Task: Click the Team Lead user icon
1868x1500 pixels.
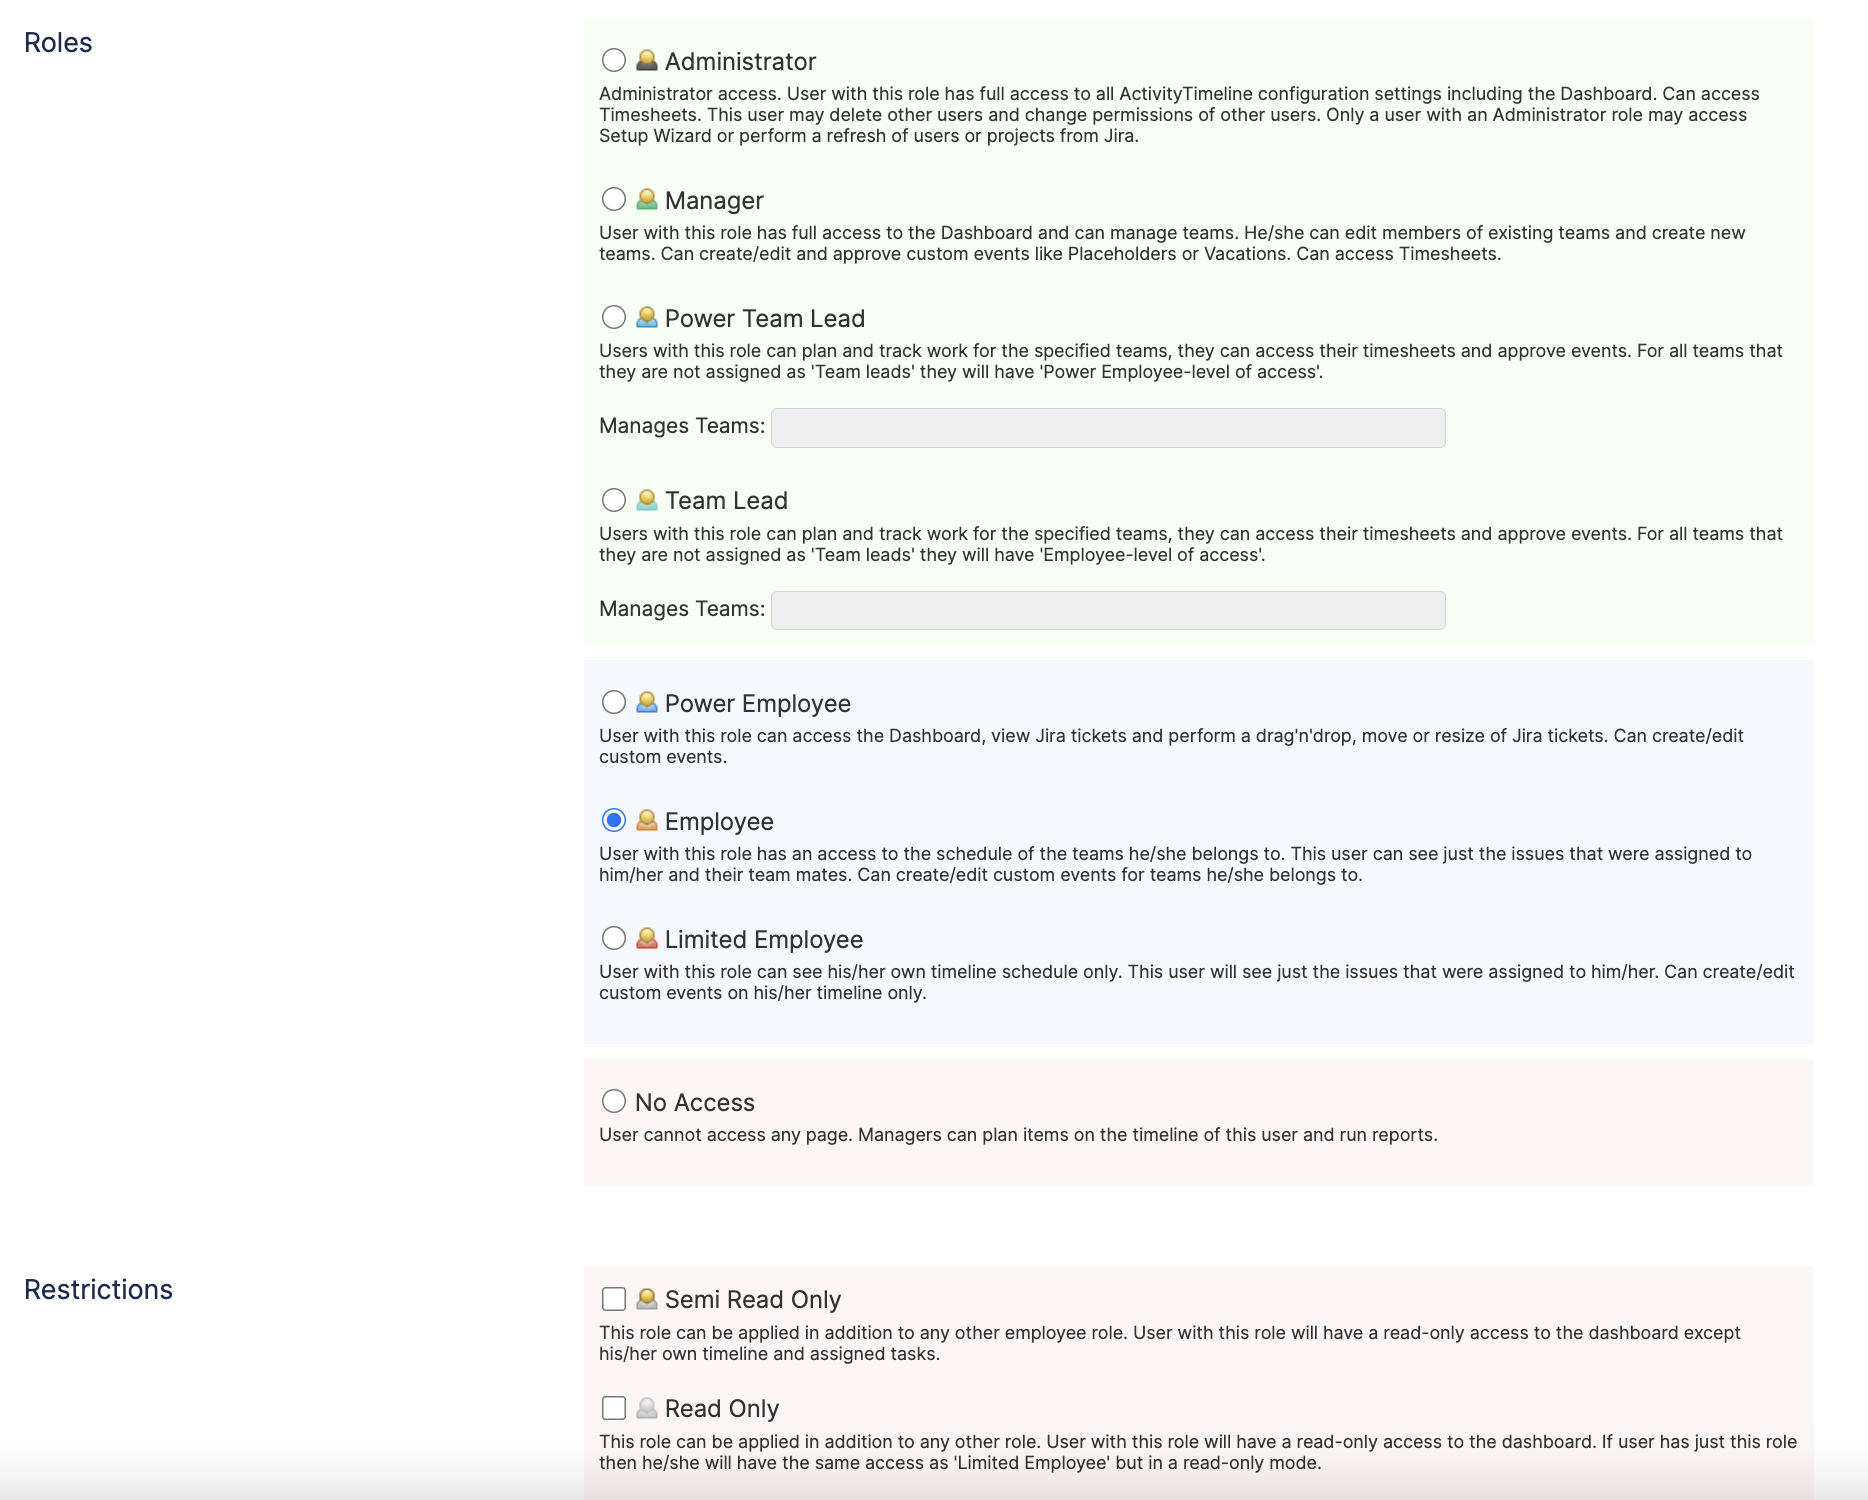Action: tap(647, 500)
